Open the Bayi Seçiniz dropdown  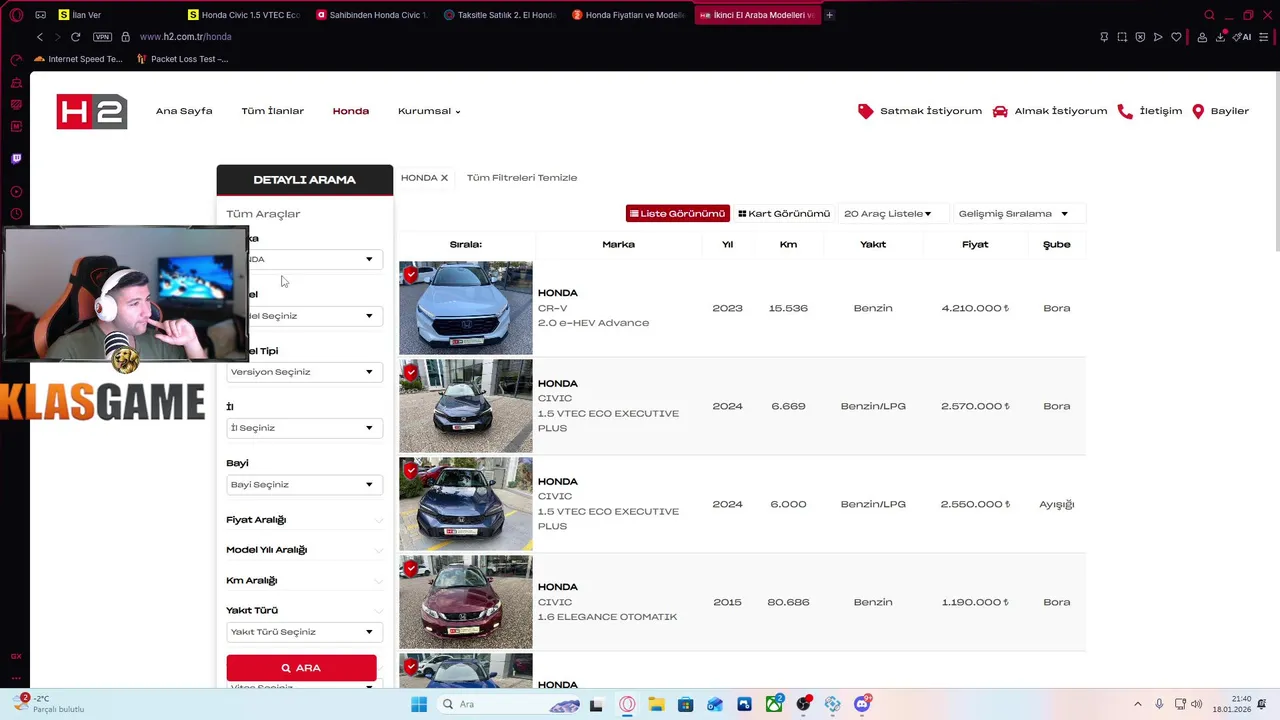pos(304,485)
